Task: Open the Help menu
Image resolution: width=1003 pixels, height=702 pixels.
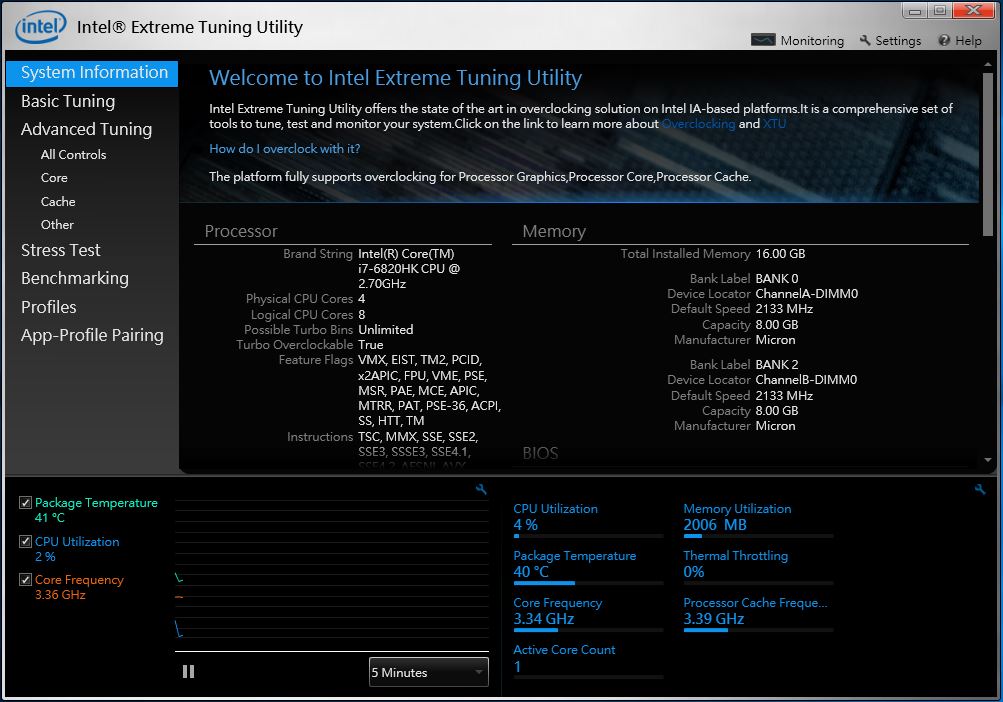Action: pyautogui.click(x=960, y=40)
